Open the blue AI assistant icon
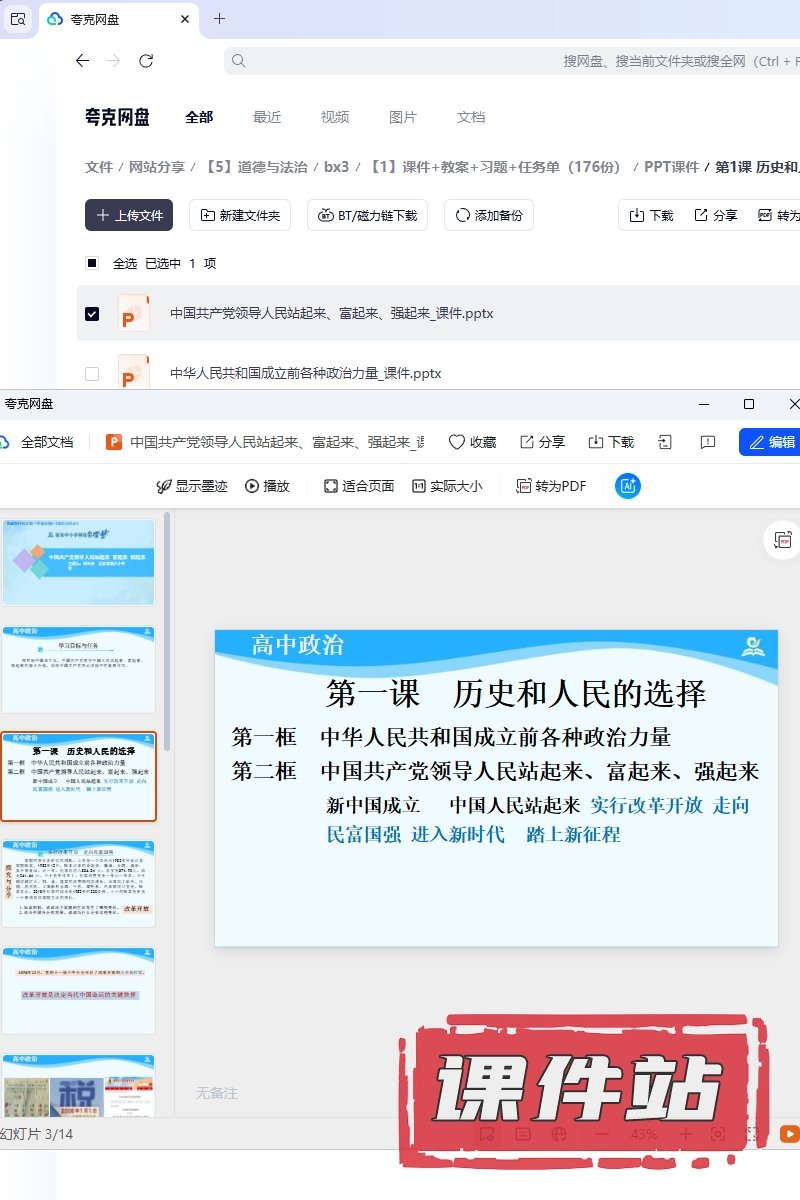Screen dimensions: 800x1200 pyautogui.click(x=628, y=486)
